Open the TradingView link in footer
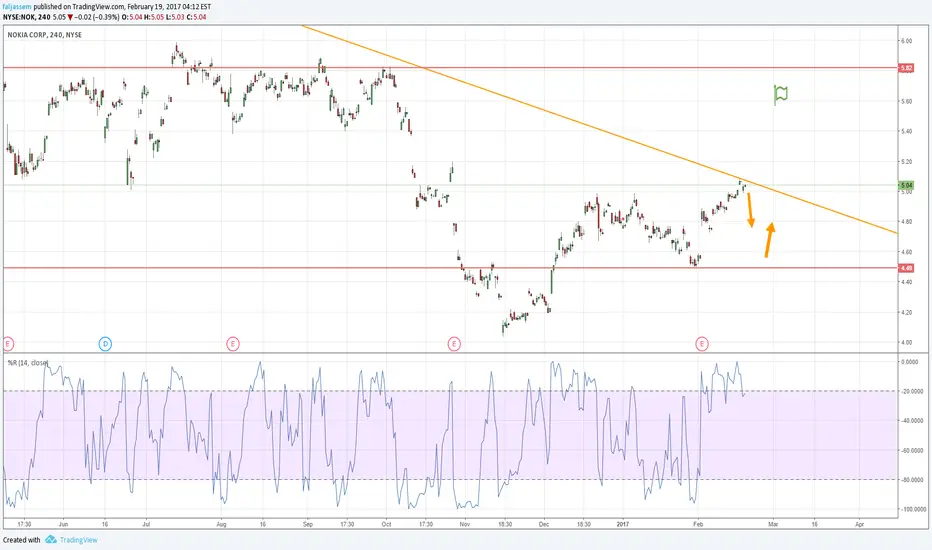Screen dimensions: 932x550 click(78, 540)
